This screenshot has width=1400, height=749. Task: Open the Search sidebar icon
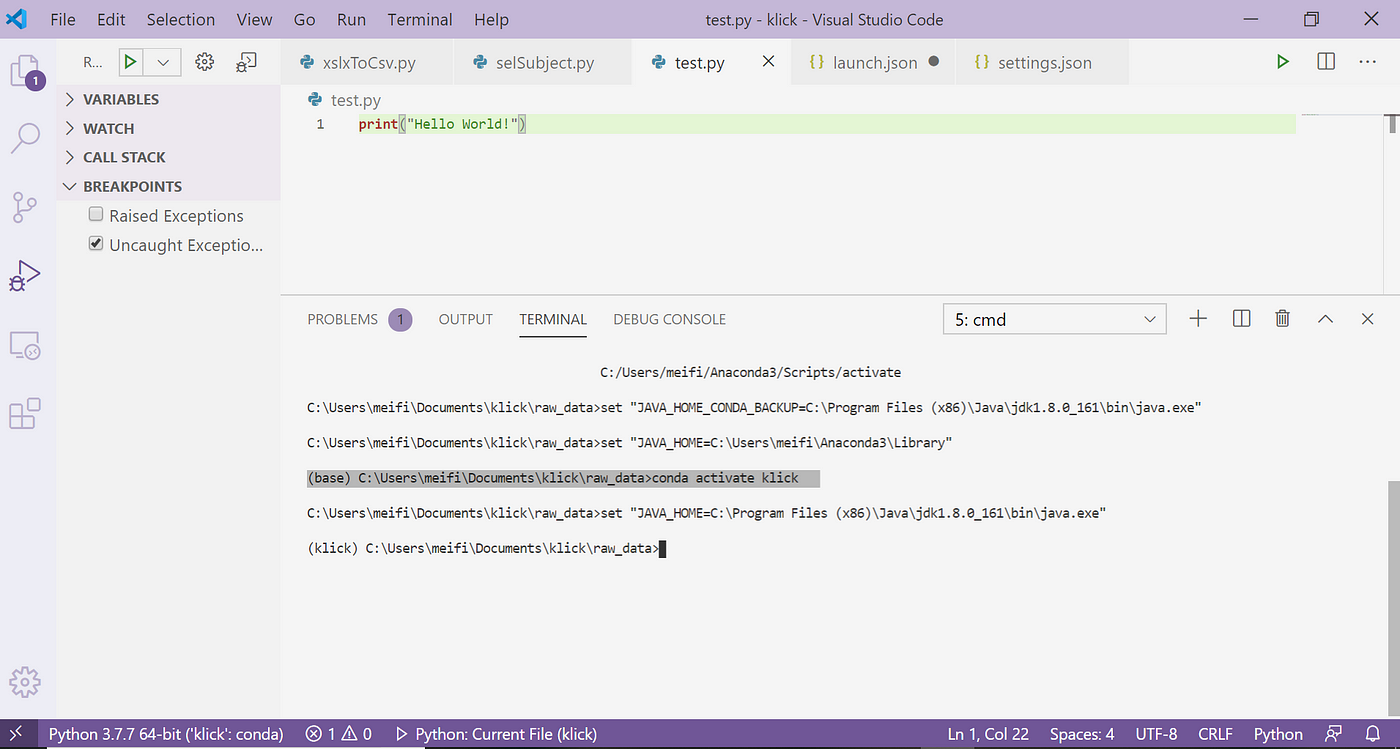pyautogui.click(x=25, y=139)
